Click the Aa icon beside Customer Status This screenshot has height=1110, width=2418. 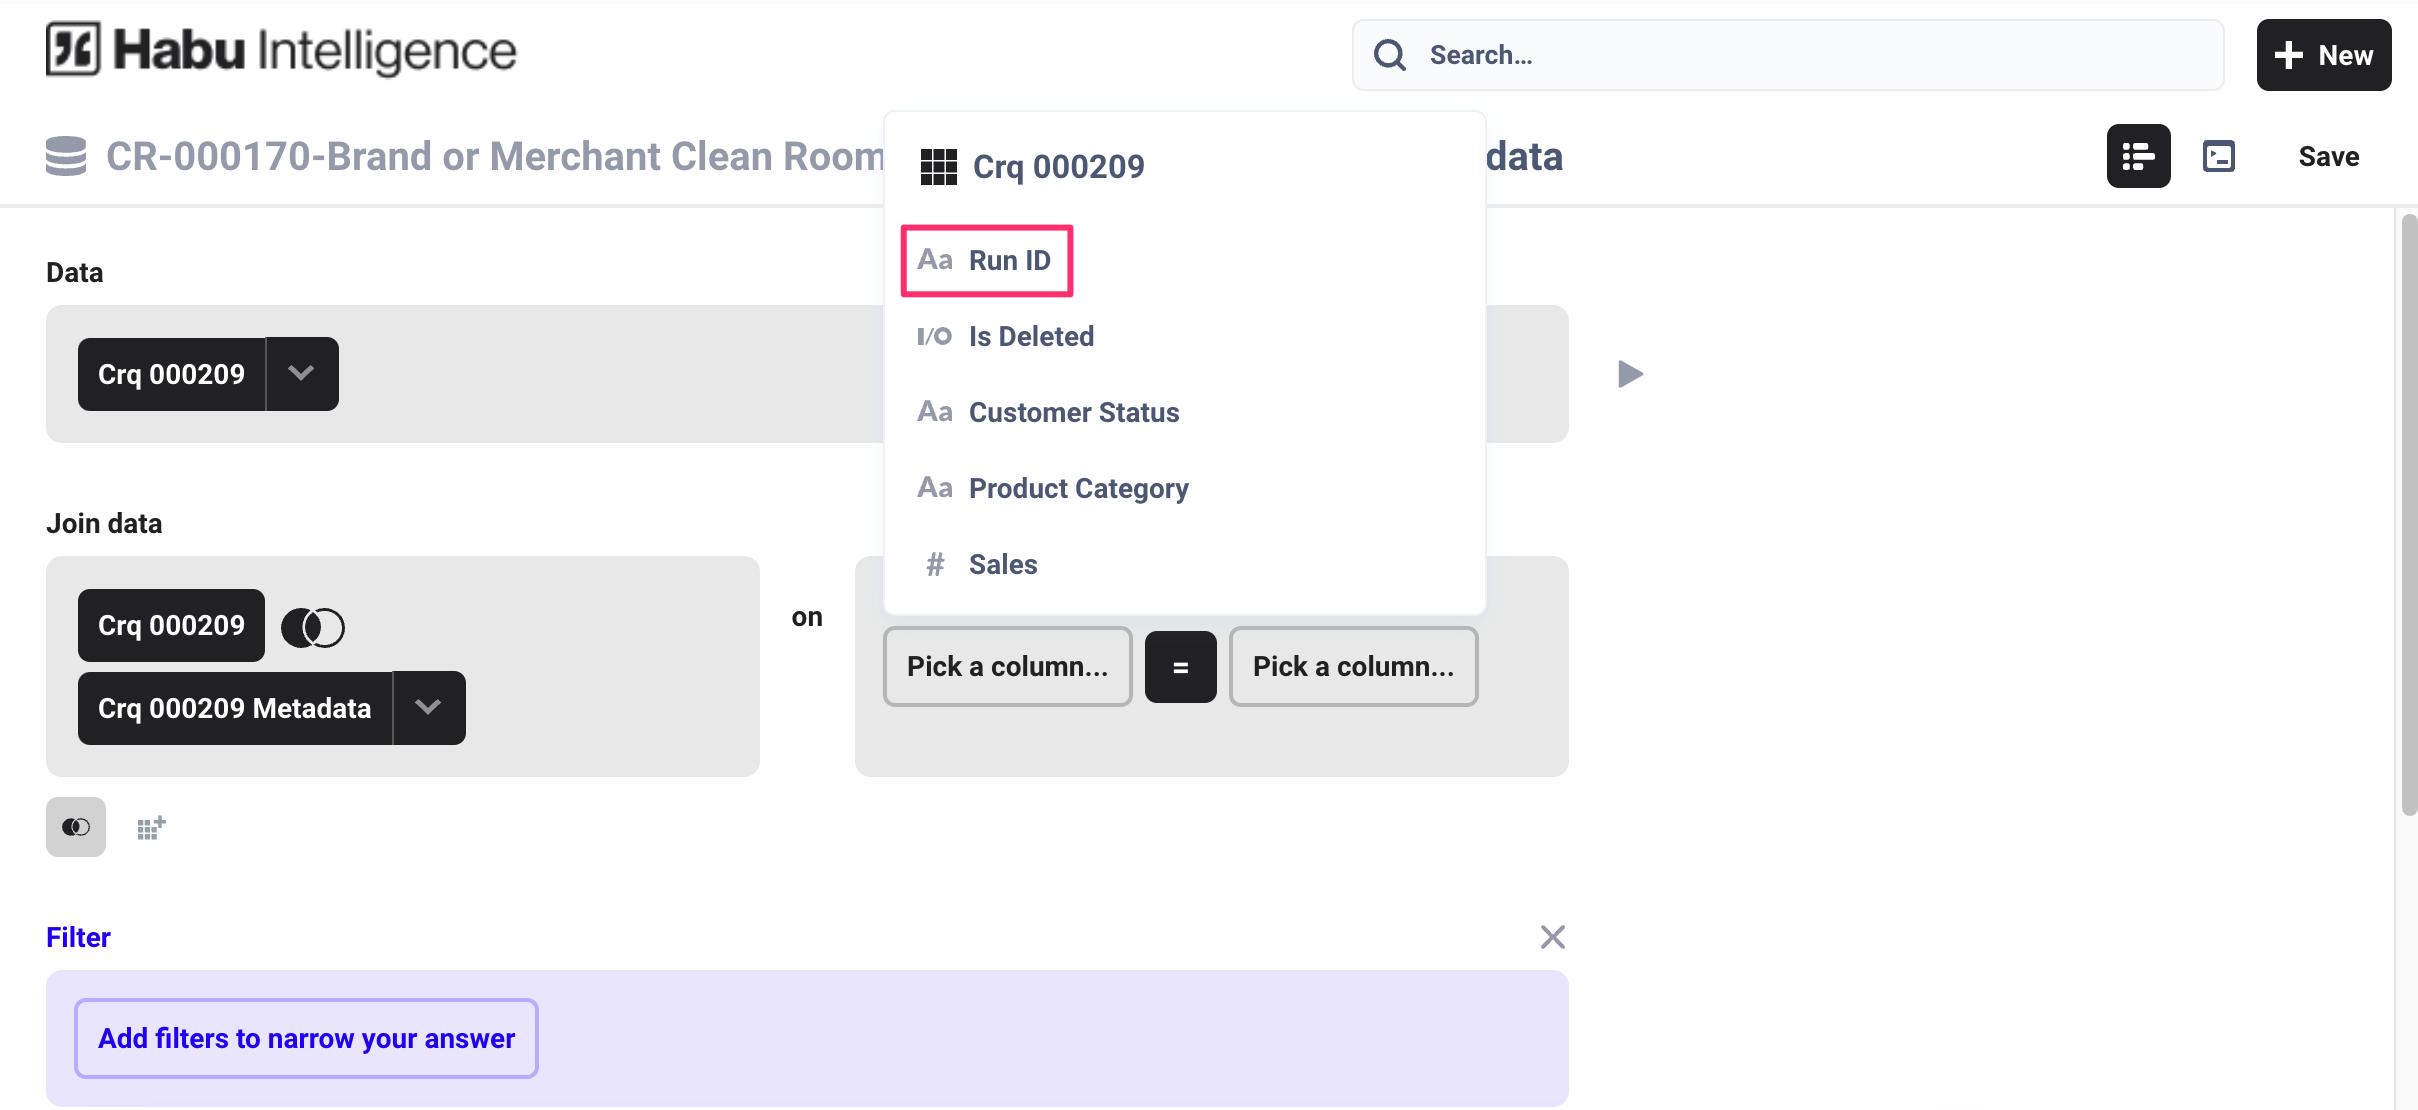tap(935, 412)
